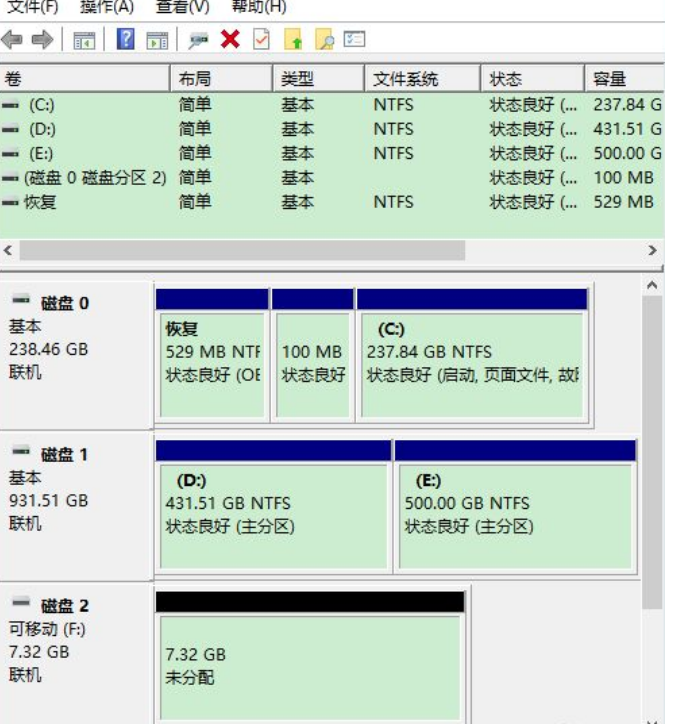Click the checklist settings icon at the toolbar's end
Image resolution: width=676 pixels, height=724 pixels.
(x=354, y=39)
